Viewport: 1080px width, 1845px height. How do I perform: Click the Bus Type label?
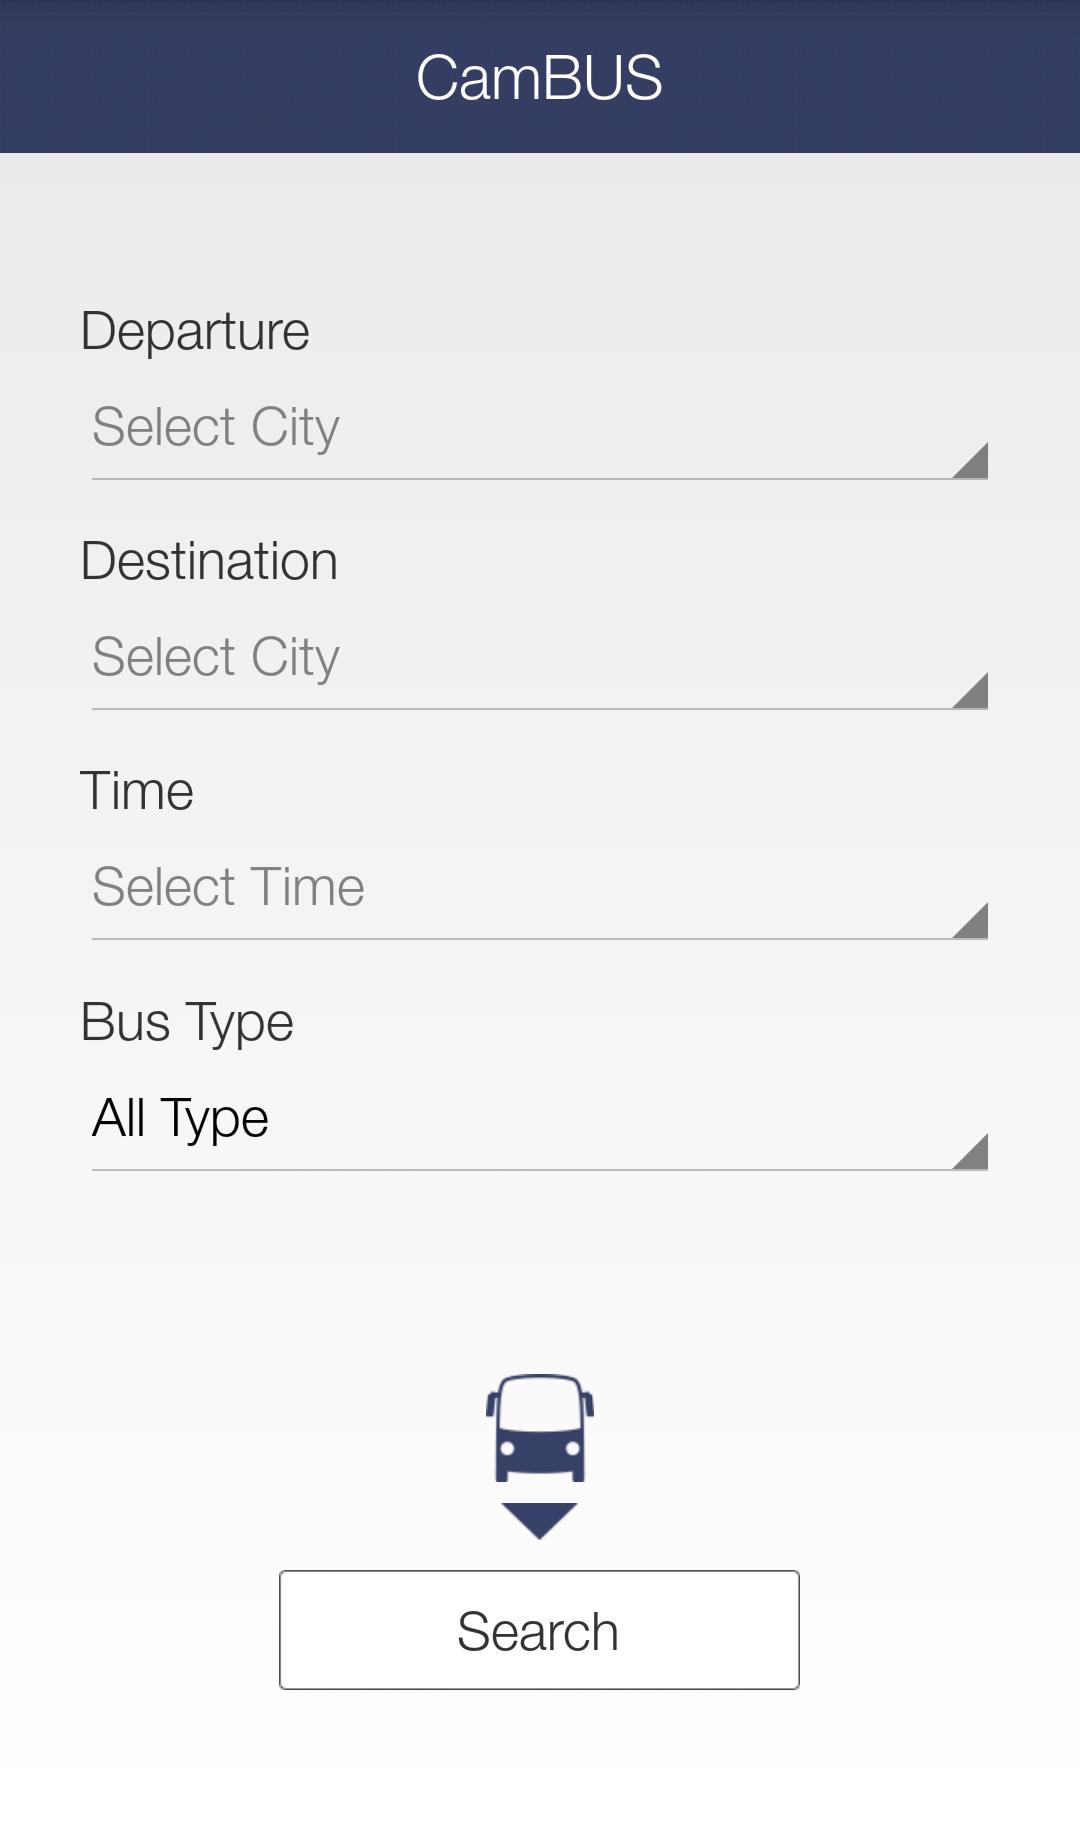pos(187,1022)
